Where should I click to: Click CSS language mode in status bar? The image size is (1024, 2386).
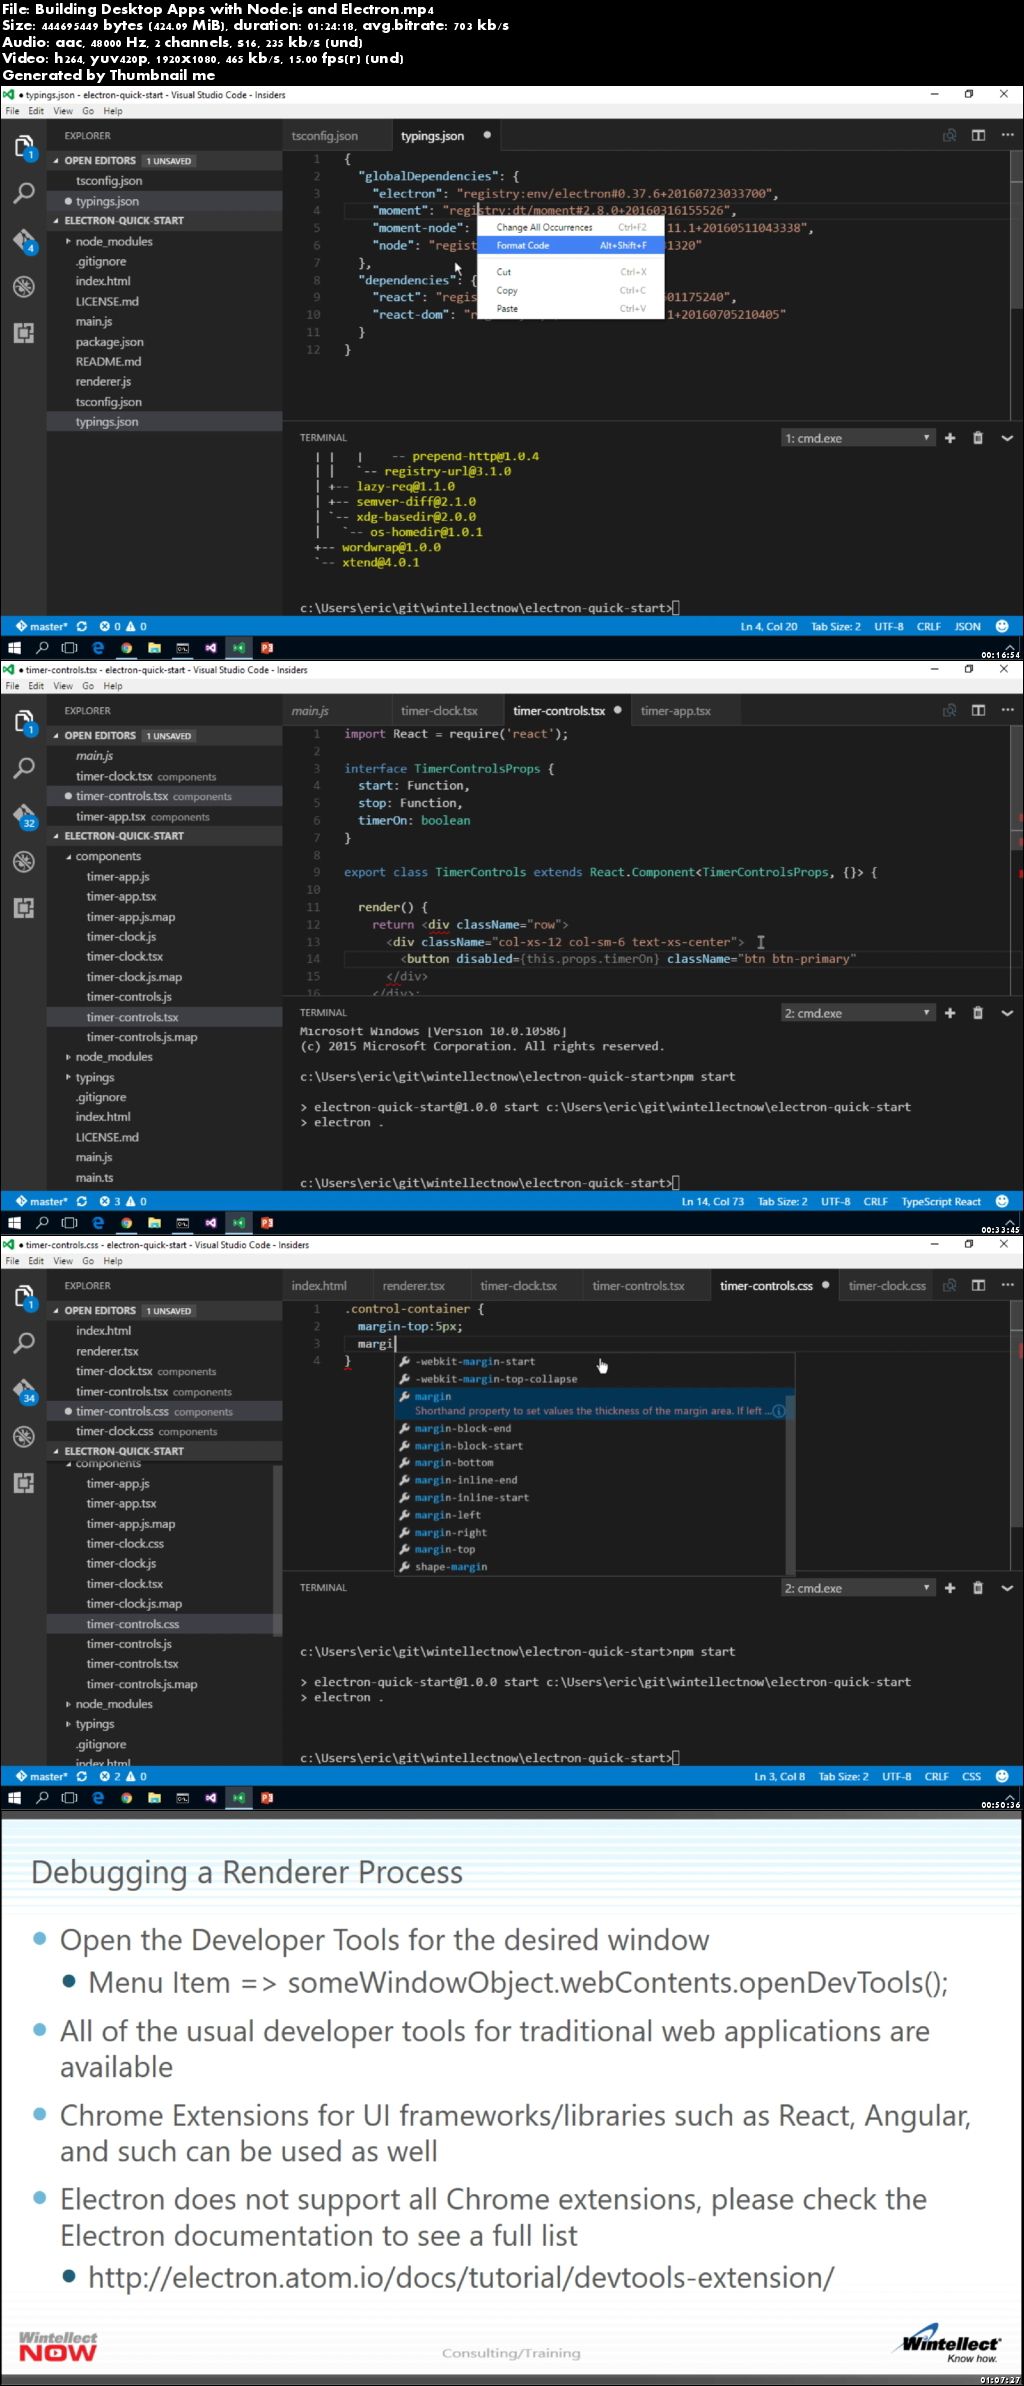click(x=971, y=1777)
